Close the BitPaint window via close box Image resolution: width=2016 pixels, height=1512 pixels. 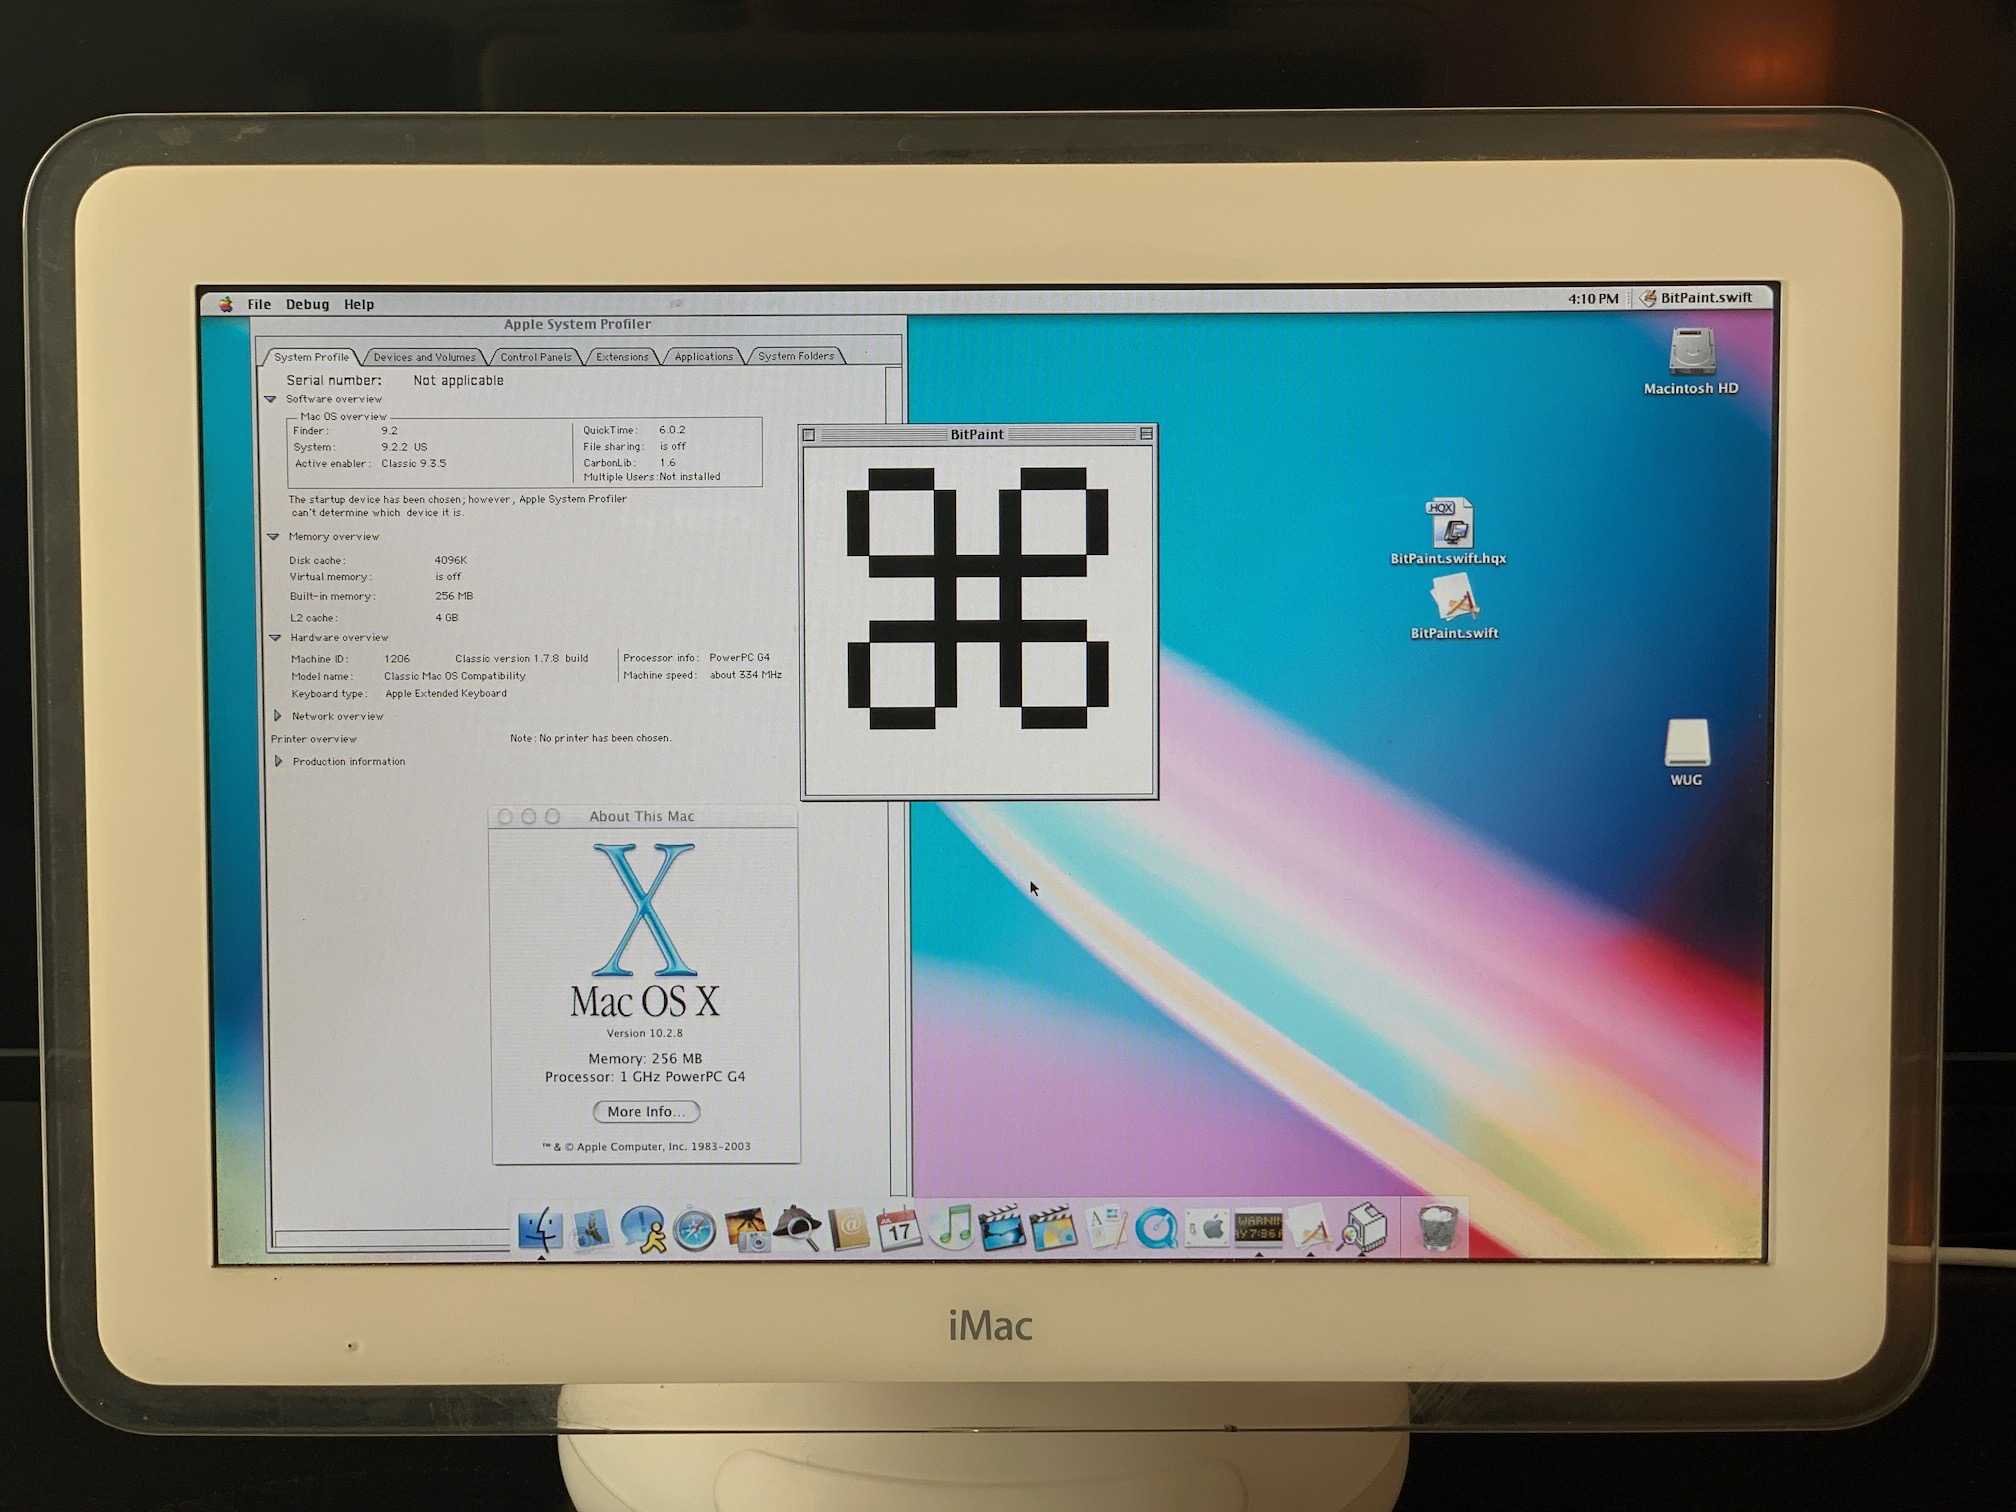809,435
